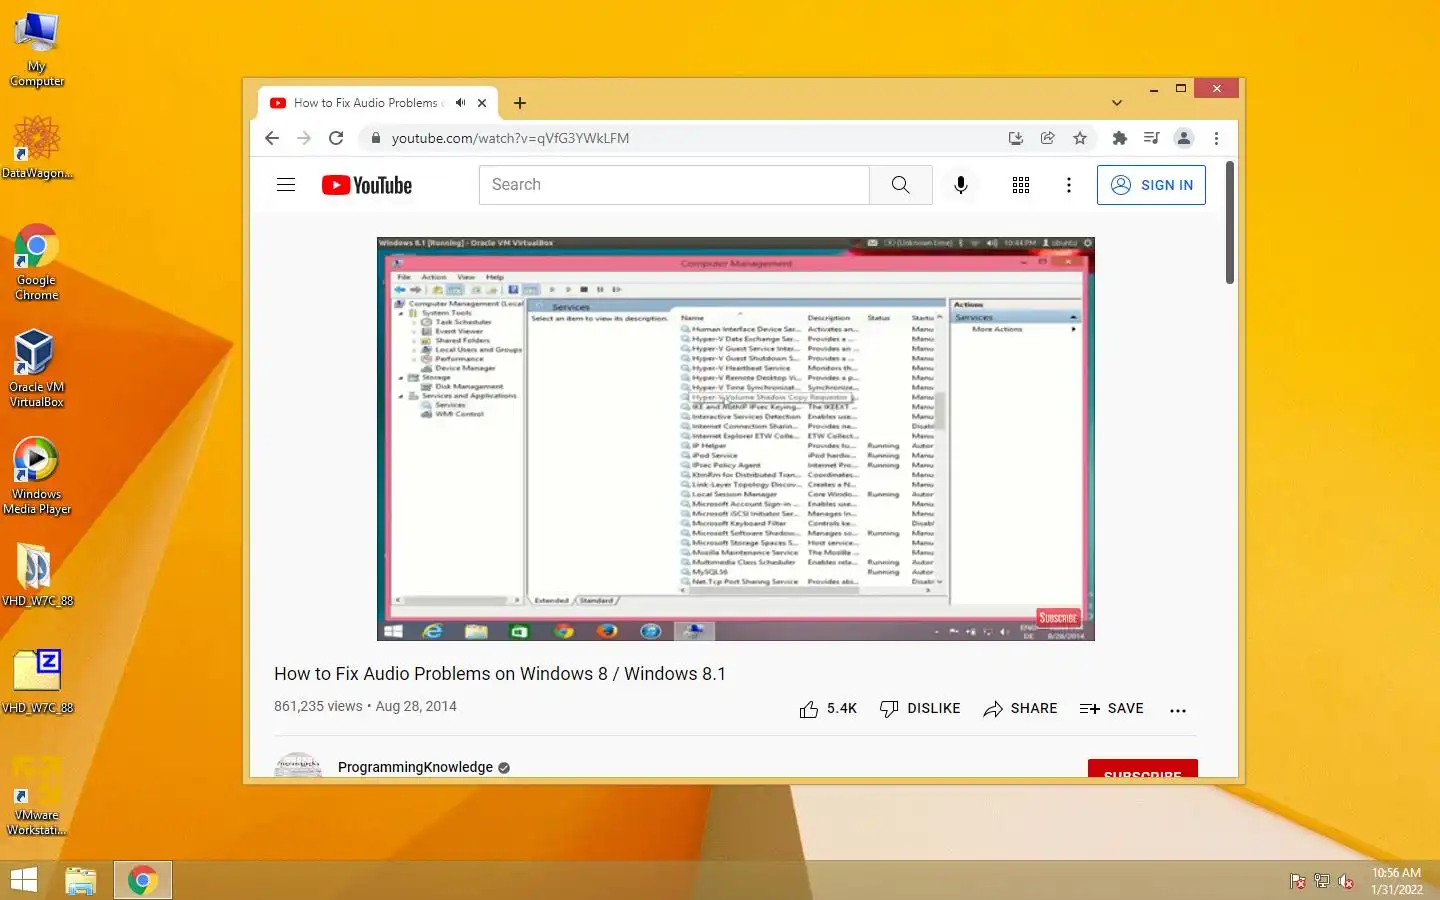Bookmark this page with the star icon

[x=1080, y=138]
